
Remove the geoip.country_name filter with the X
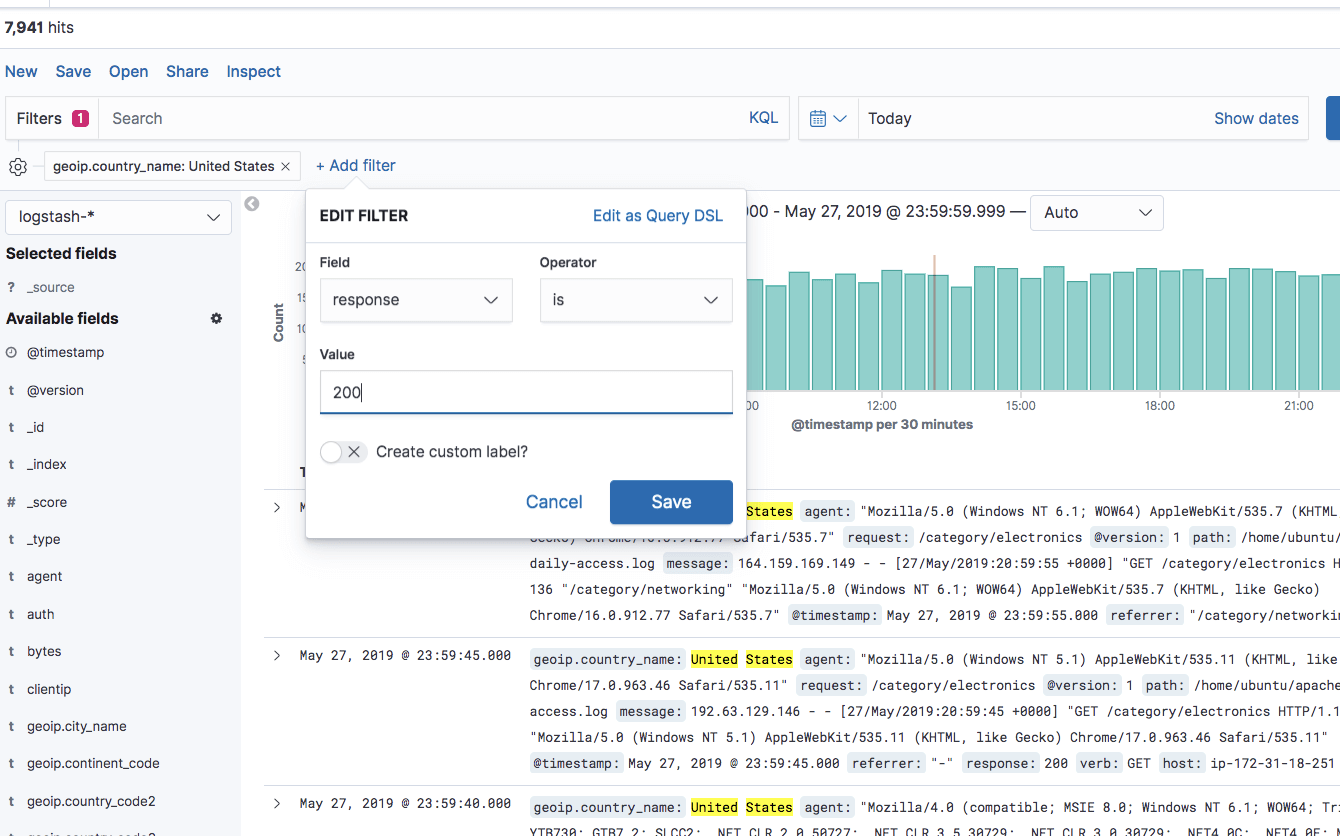coord(285,167)
